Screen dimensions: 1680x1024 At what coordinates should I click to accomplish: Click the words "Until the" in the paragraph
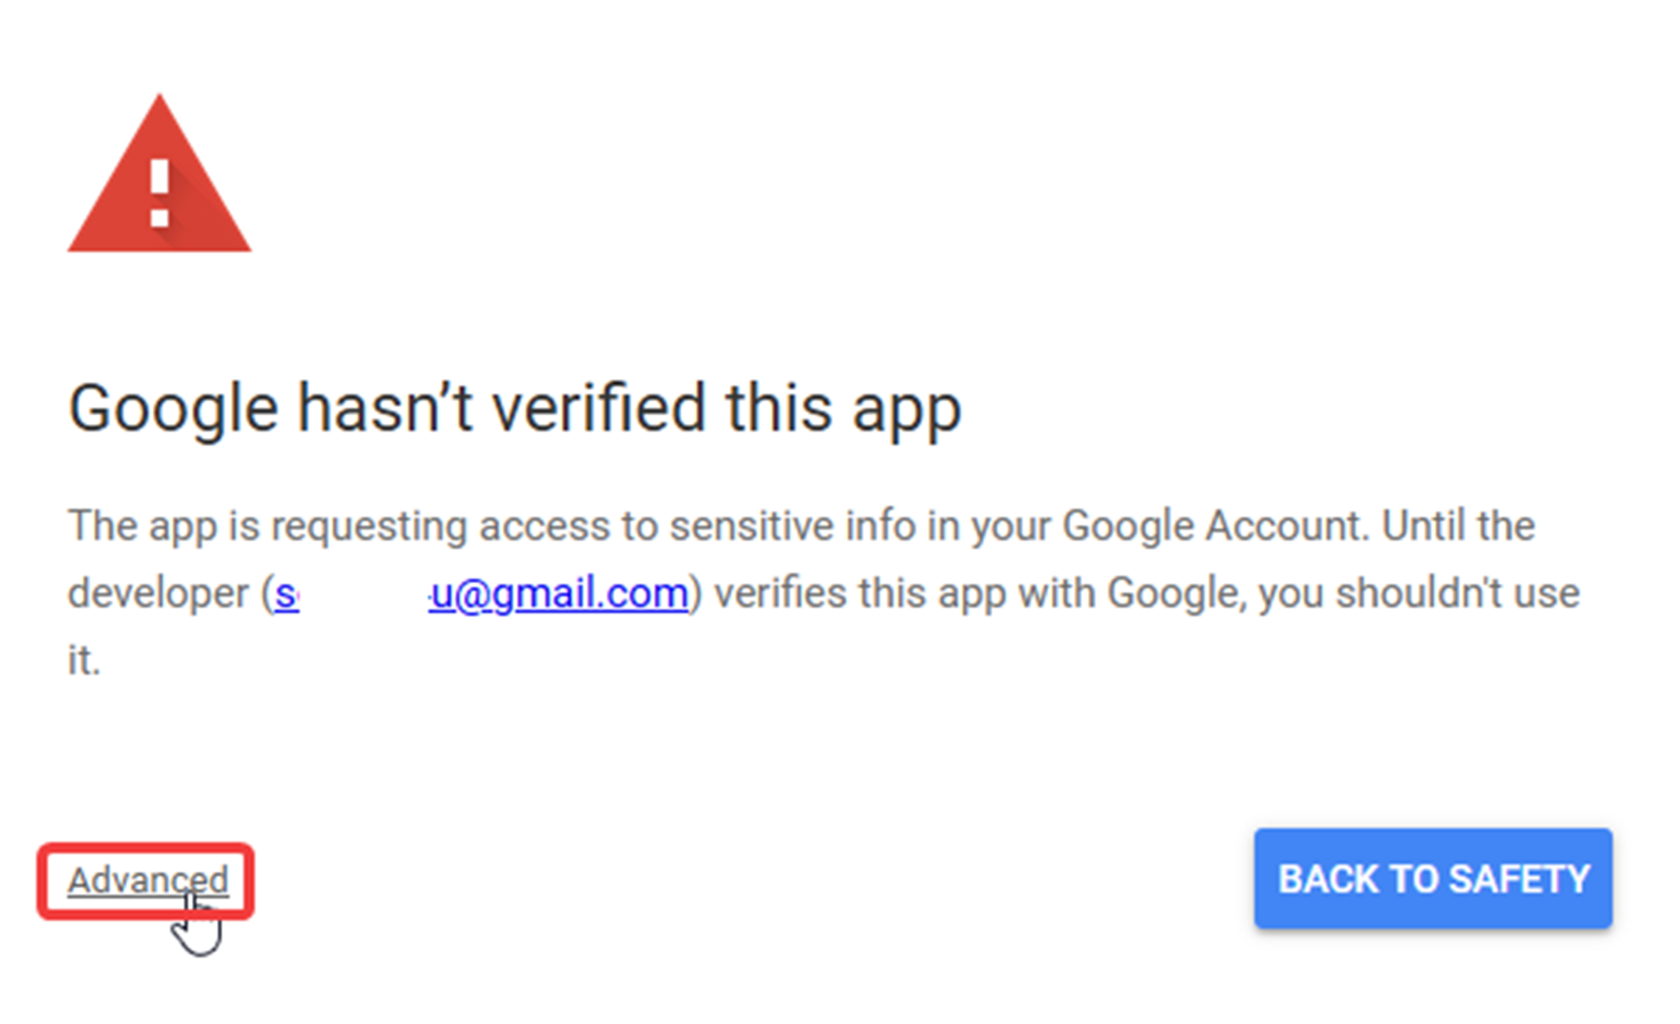(1457, 526)
